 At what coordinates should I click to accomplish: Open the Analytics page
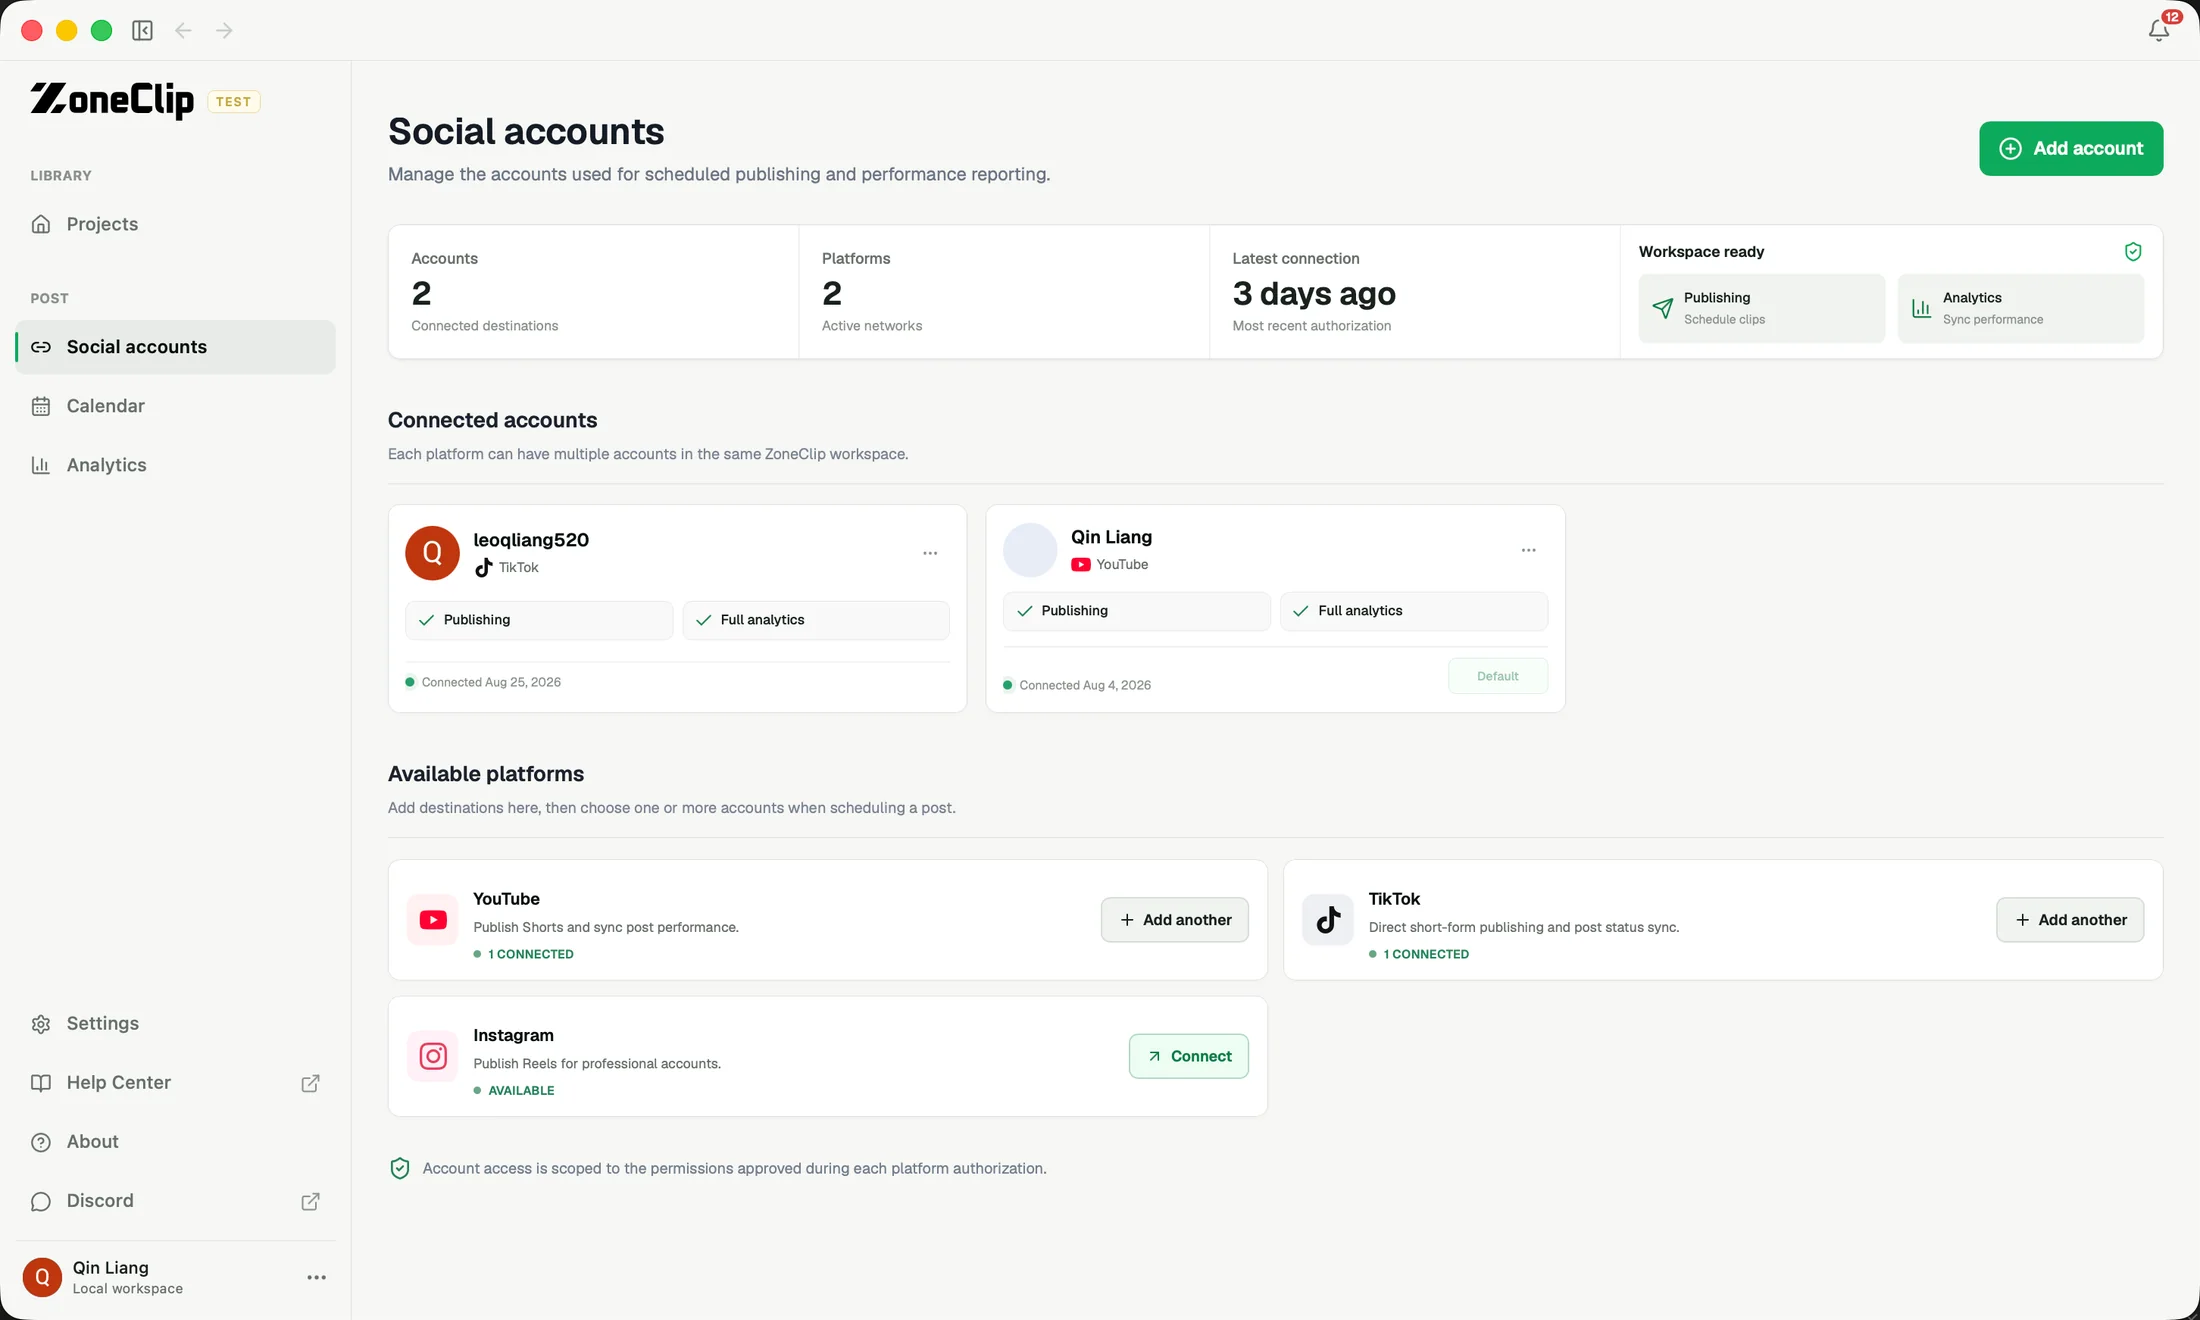(175, 465)
